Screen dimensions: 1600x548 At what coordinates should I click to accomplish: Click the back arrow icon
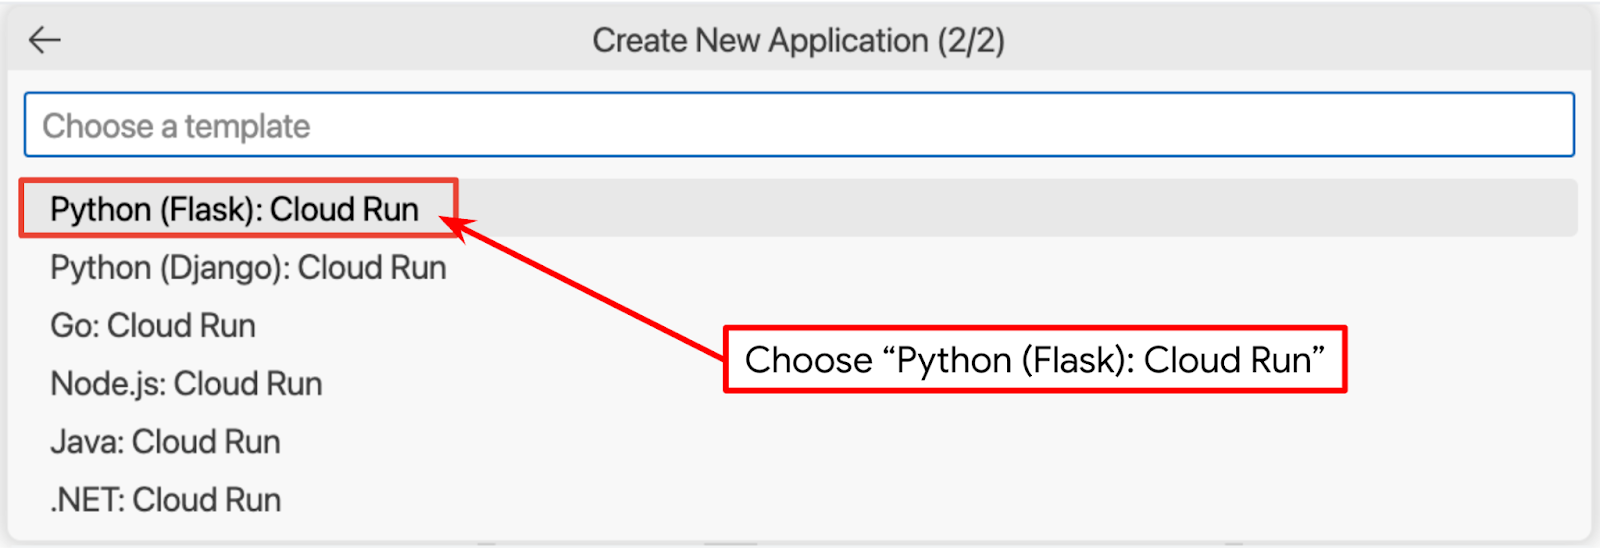pos(45,40)
